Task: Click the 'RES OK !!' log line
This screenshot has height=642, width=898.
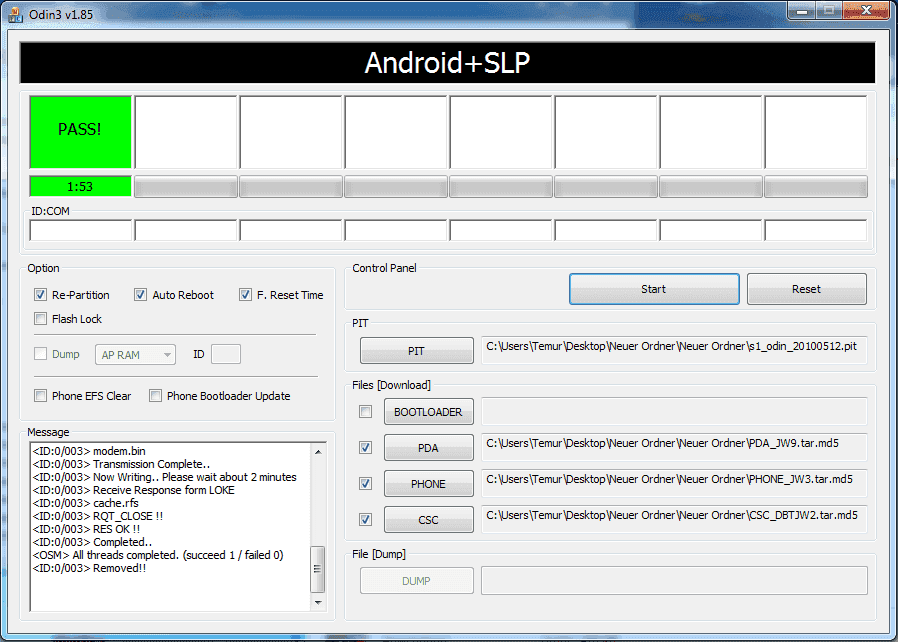Action: 86,529
